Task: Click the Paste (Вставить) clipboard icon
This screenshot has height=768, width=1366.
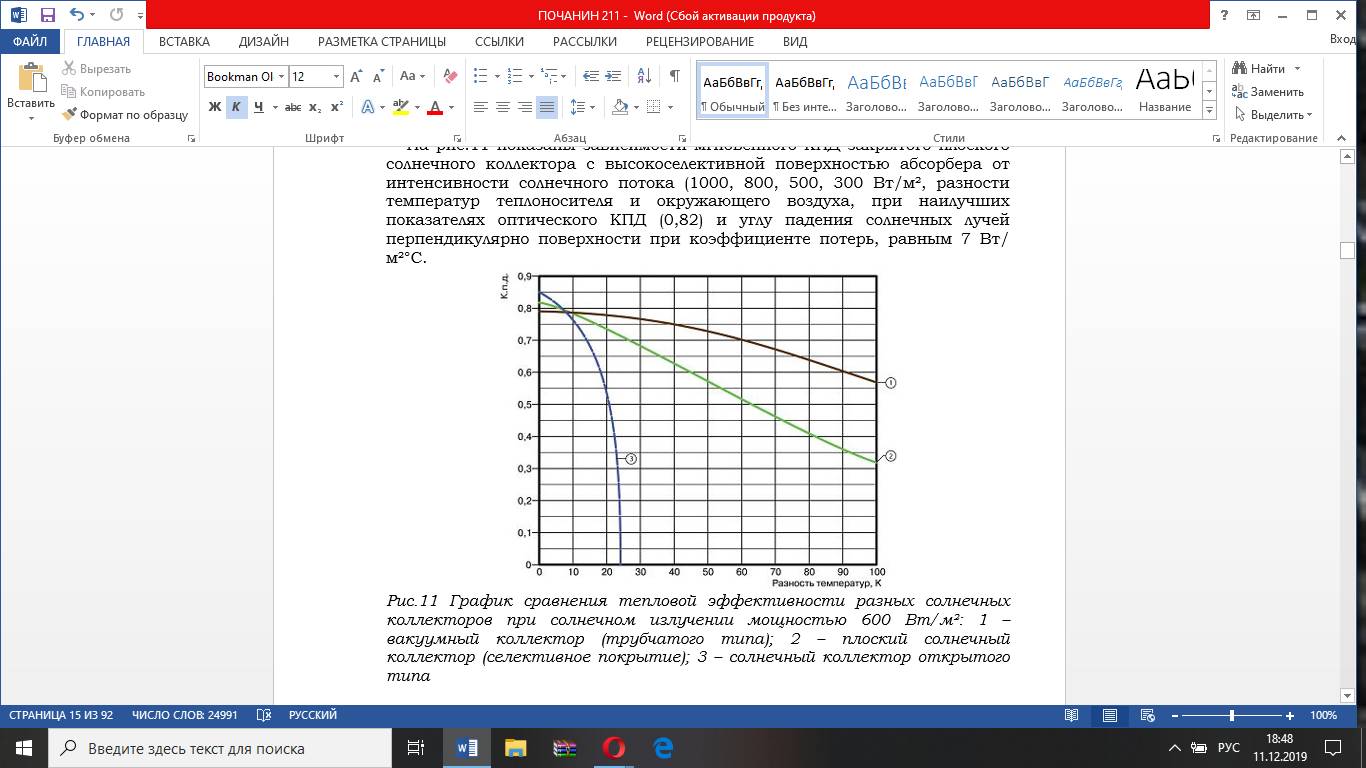Action: [31, 78]
